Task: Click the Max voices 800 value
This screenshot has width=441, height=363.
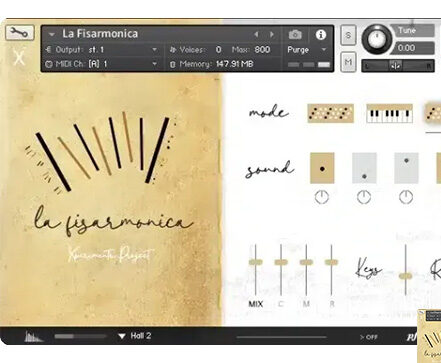Action: pos(262,50)
